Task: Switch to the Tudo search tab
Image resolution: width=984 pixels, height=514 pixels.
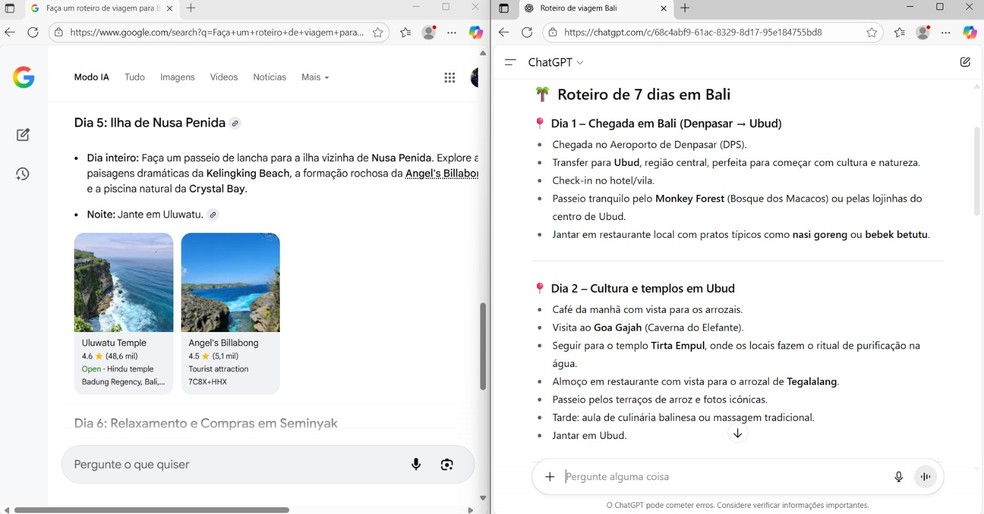Action: (x=134, y=77)
